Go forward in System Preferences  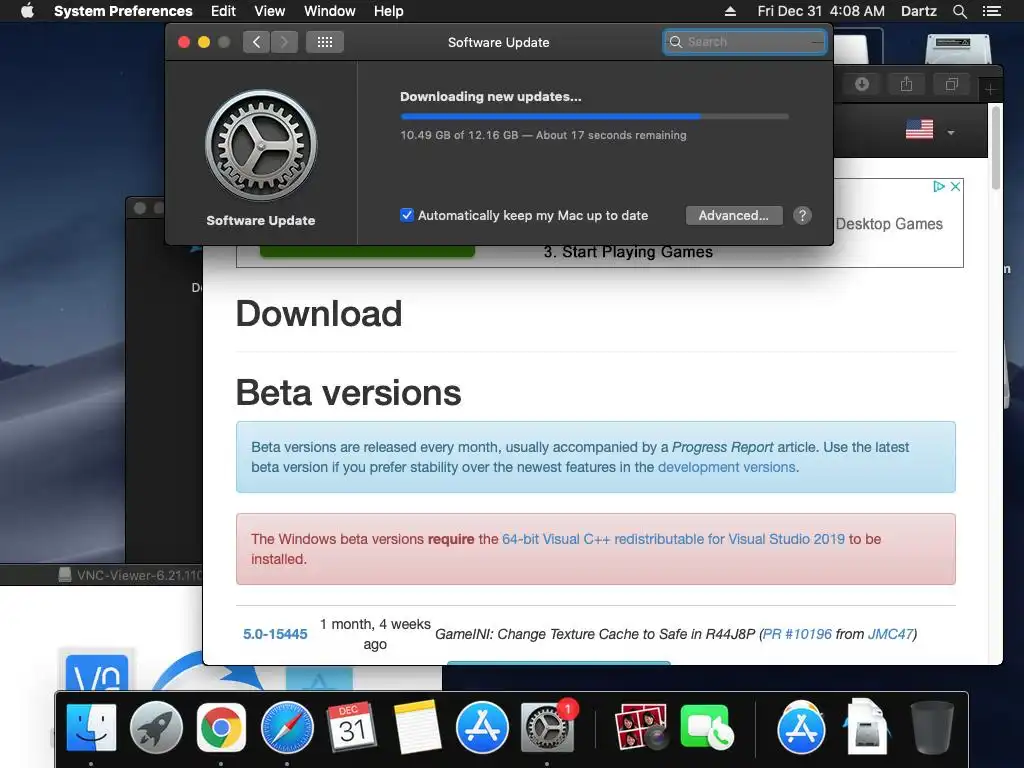pyautogui.click(x=284, y=42)
